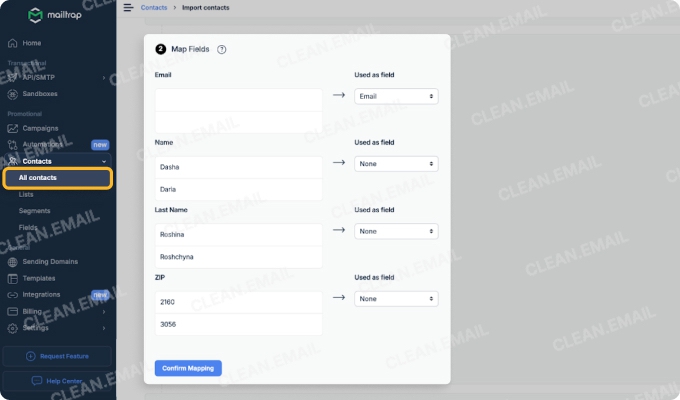
Task: Click the Mailtrap logo
Action: pyautogui.click(x=54, y=15)
